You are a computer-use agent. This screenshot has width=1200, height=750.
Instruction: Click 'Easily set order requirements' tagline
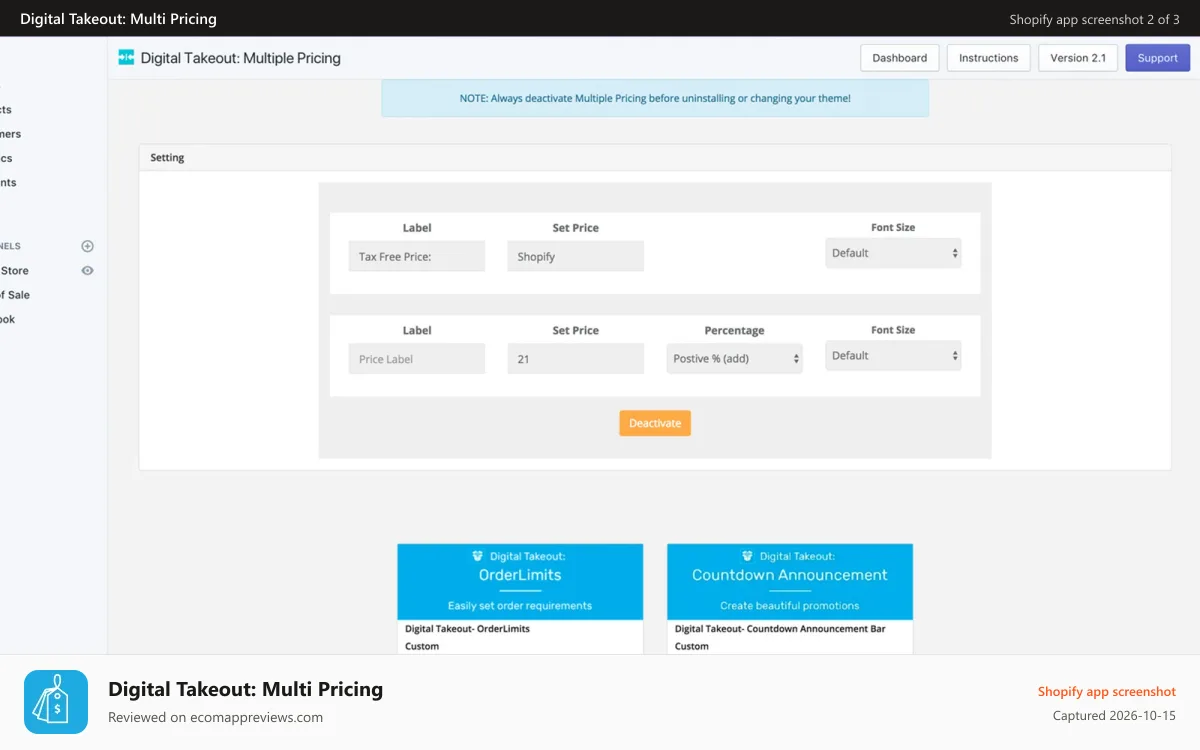[520, 605]
